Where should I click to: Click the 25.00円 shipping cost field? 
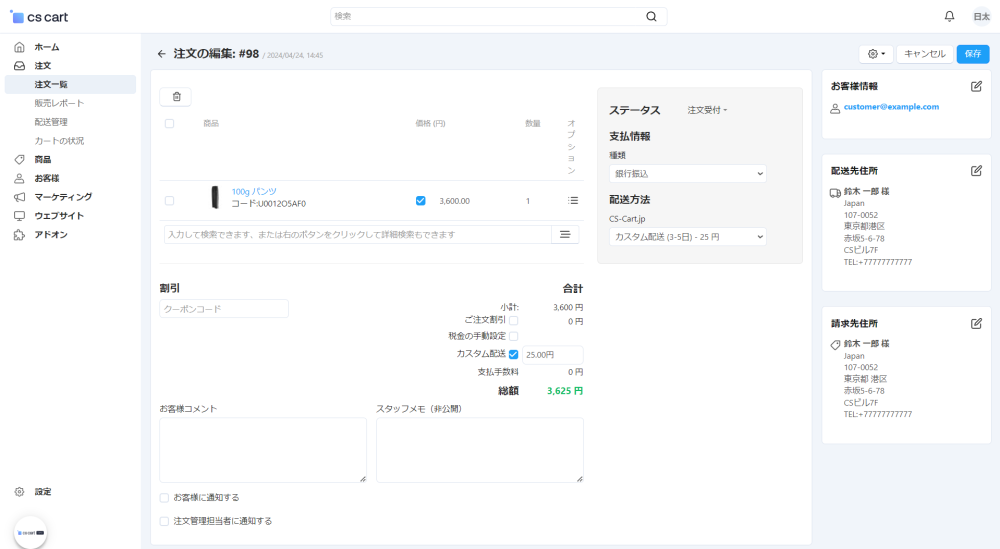pos(552,355)
